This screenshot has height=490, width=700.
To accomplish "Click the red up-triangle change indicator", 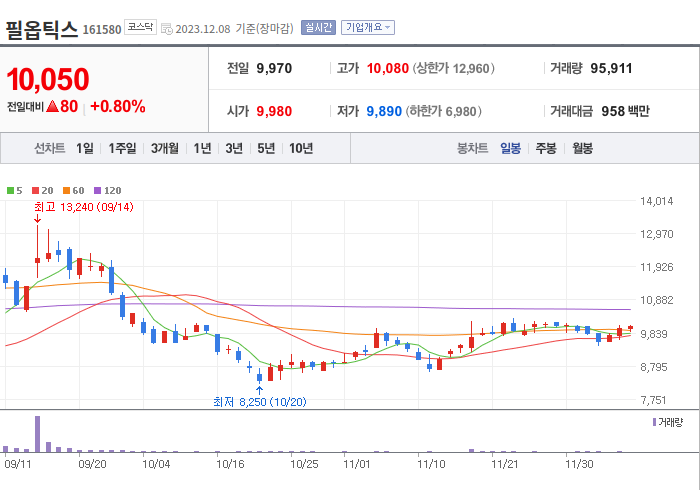I will [x=52, y=106].
